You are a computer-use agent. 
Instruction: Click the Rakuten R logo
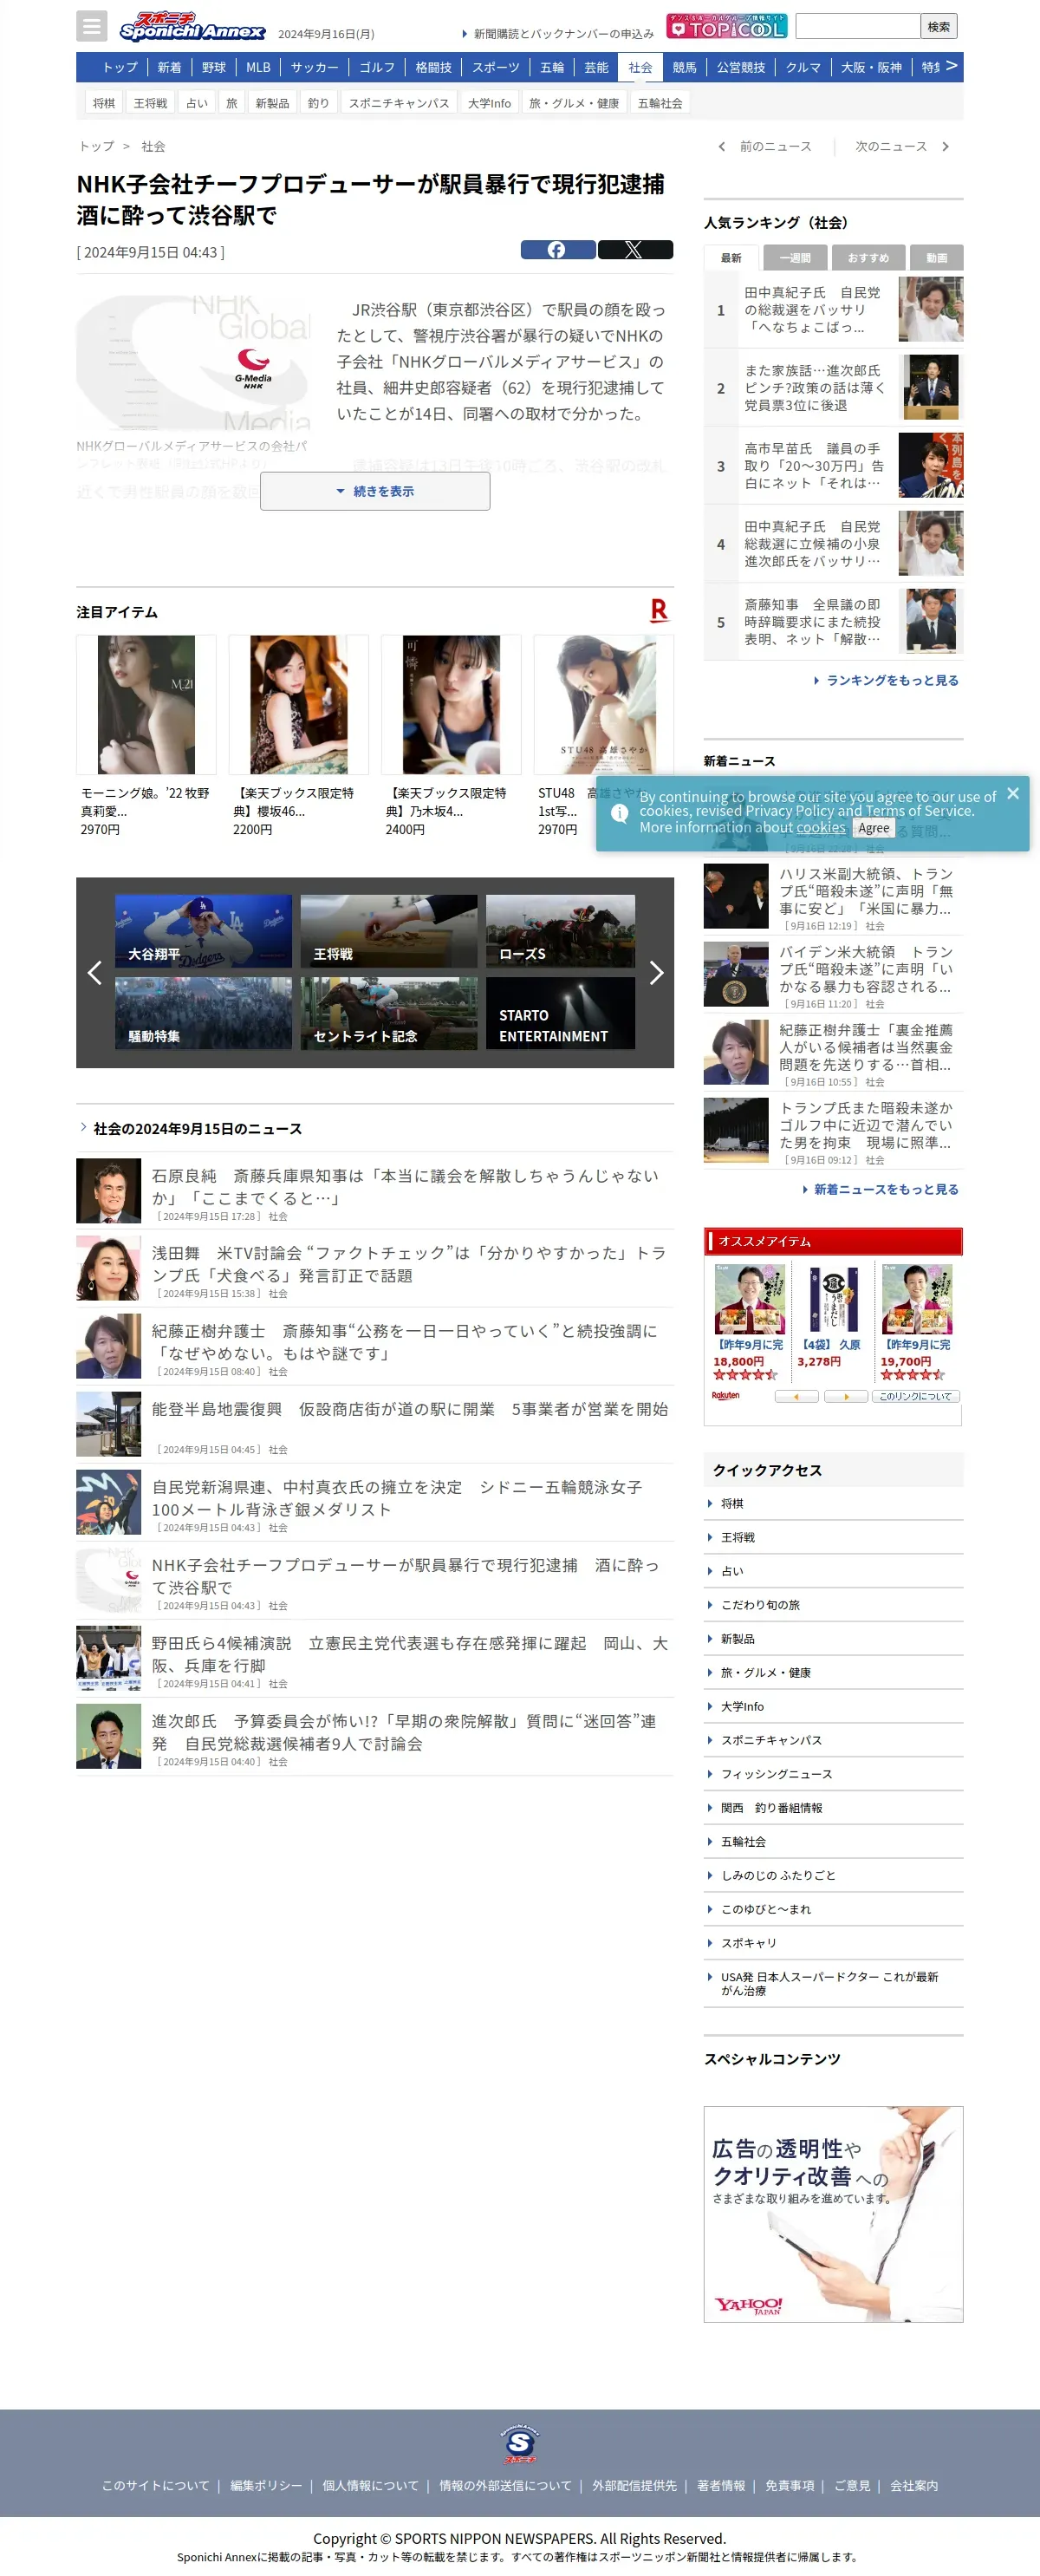tap(659, 610)
